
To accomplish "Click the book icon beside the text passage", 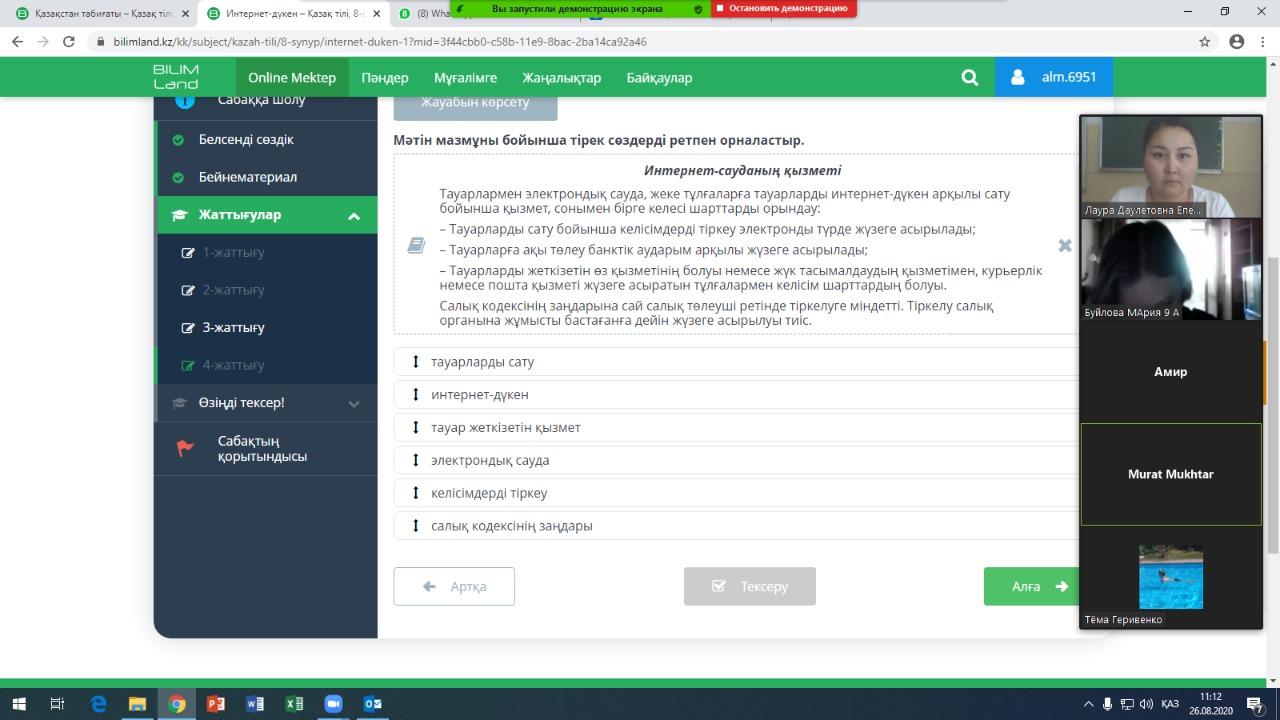I will point(417,246).
